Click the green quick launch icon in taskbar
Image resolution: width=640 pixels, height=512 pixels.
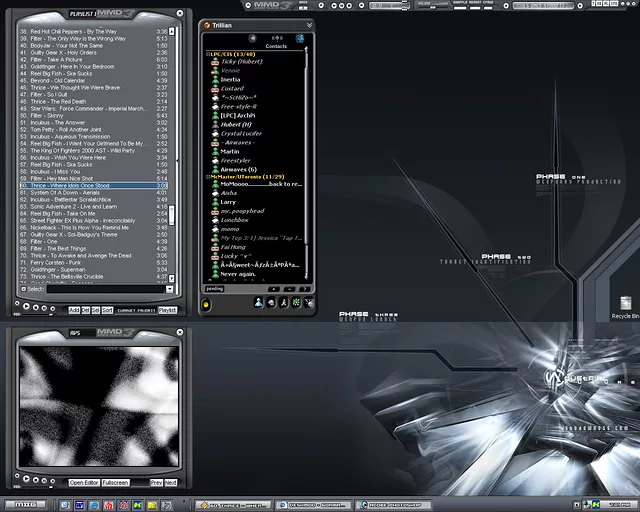tap(138, 505)
